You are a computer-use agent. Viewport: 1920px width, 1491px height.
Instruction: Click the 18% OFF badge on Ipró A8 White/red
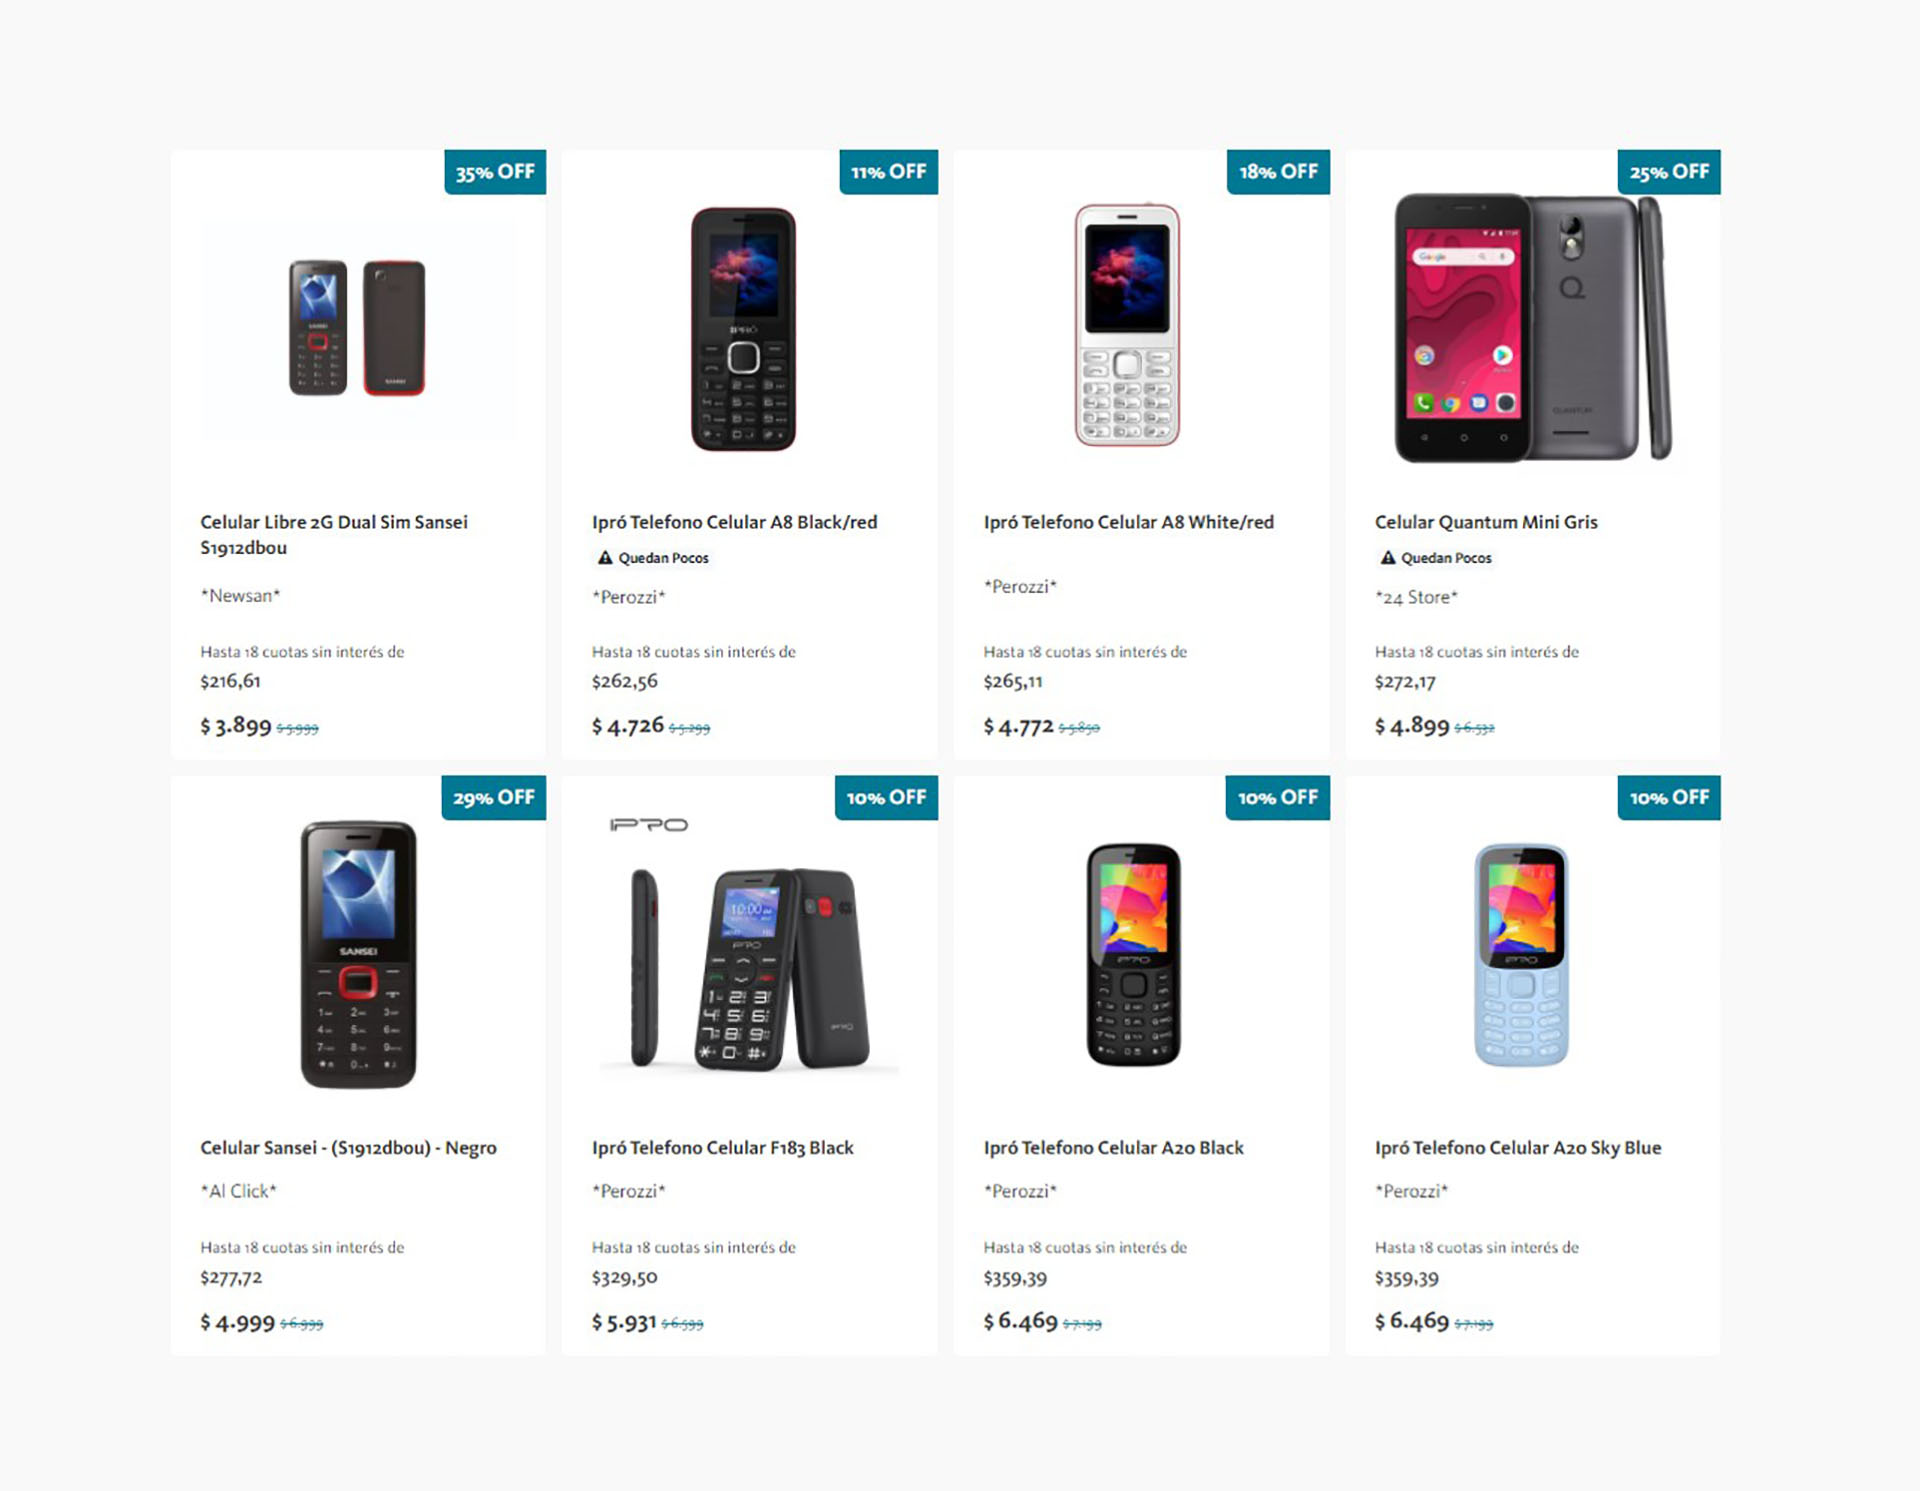1277,172
